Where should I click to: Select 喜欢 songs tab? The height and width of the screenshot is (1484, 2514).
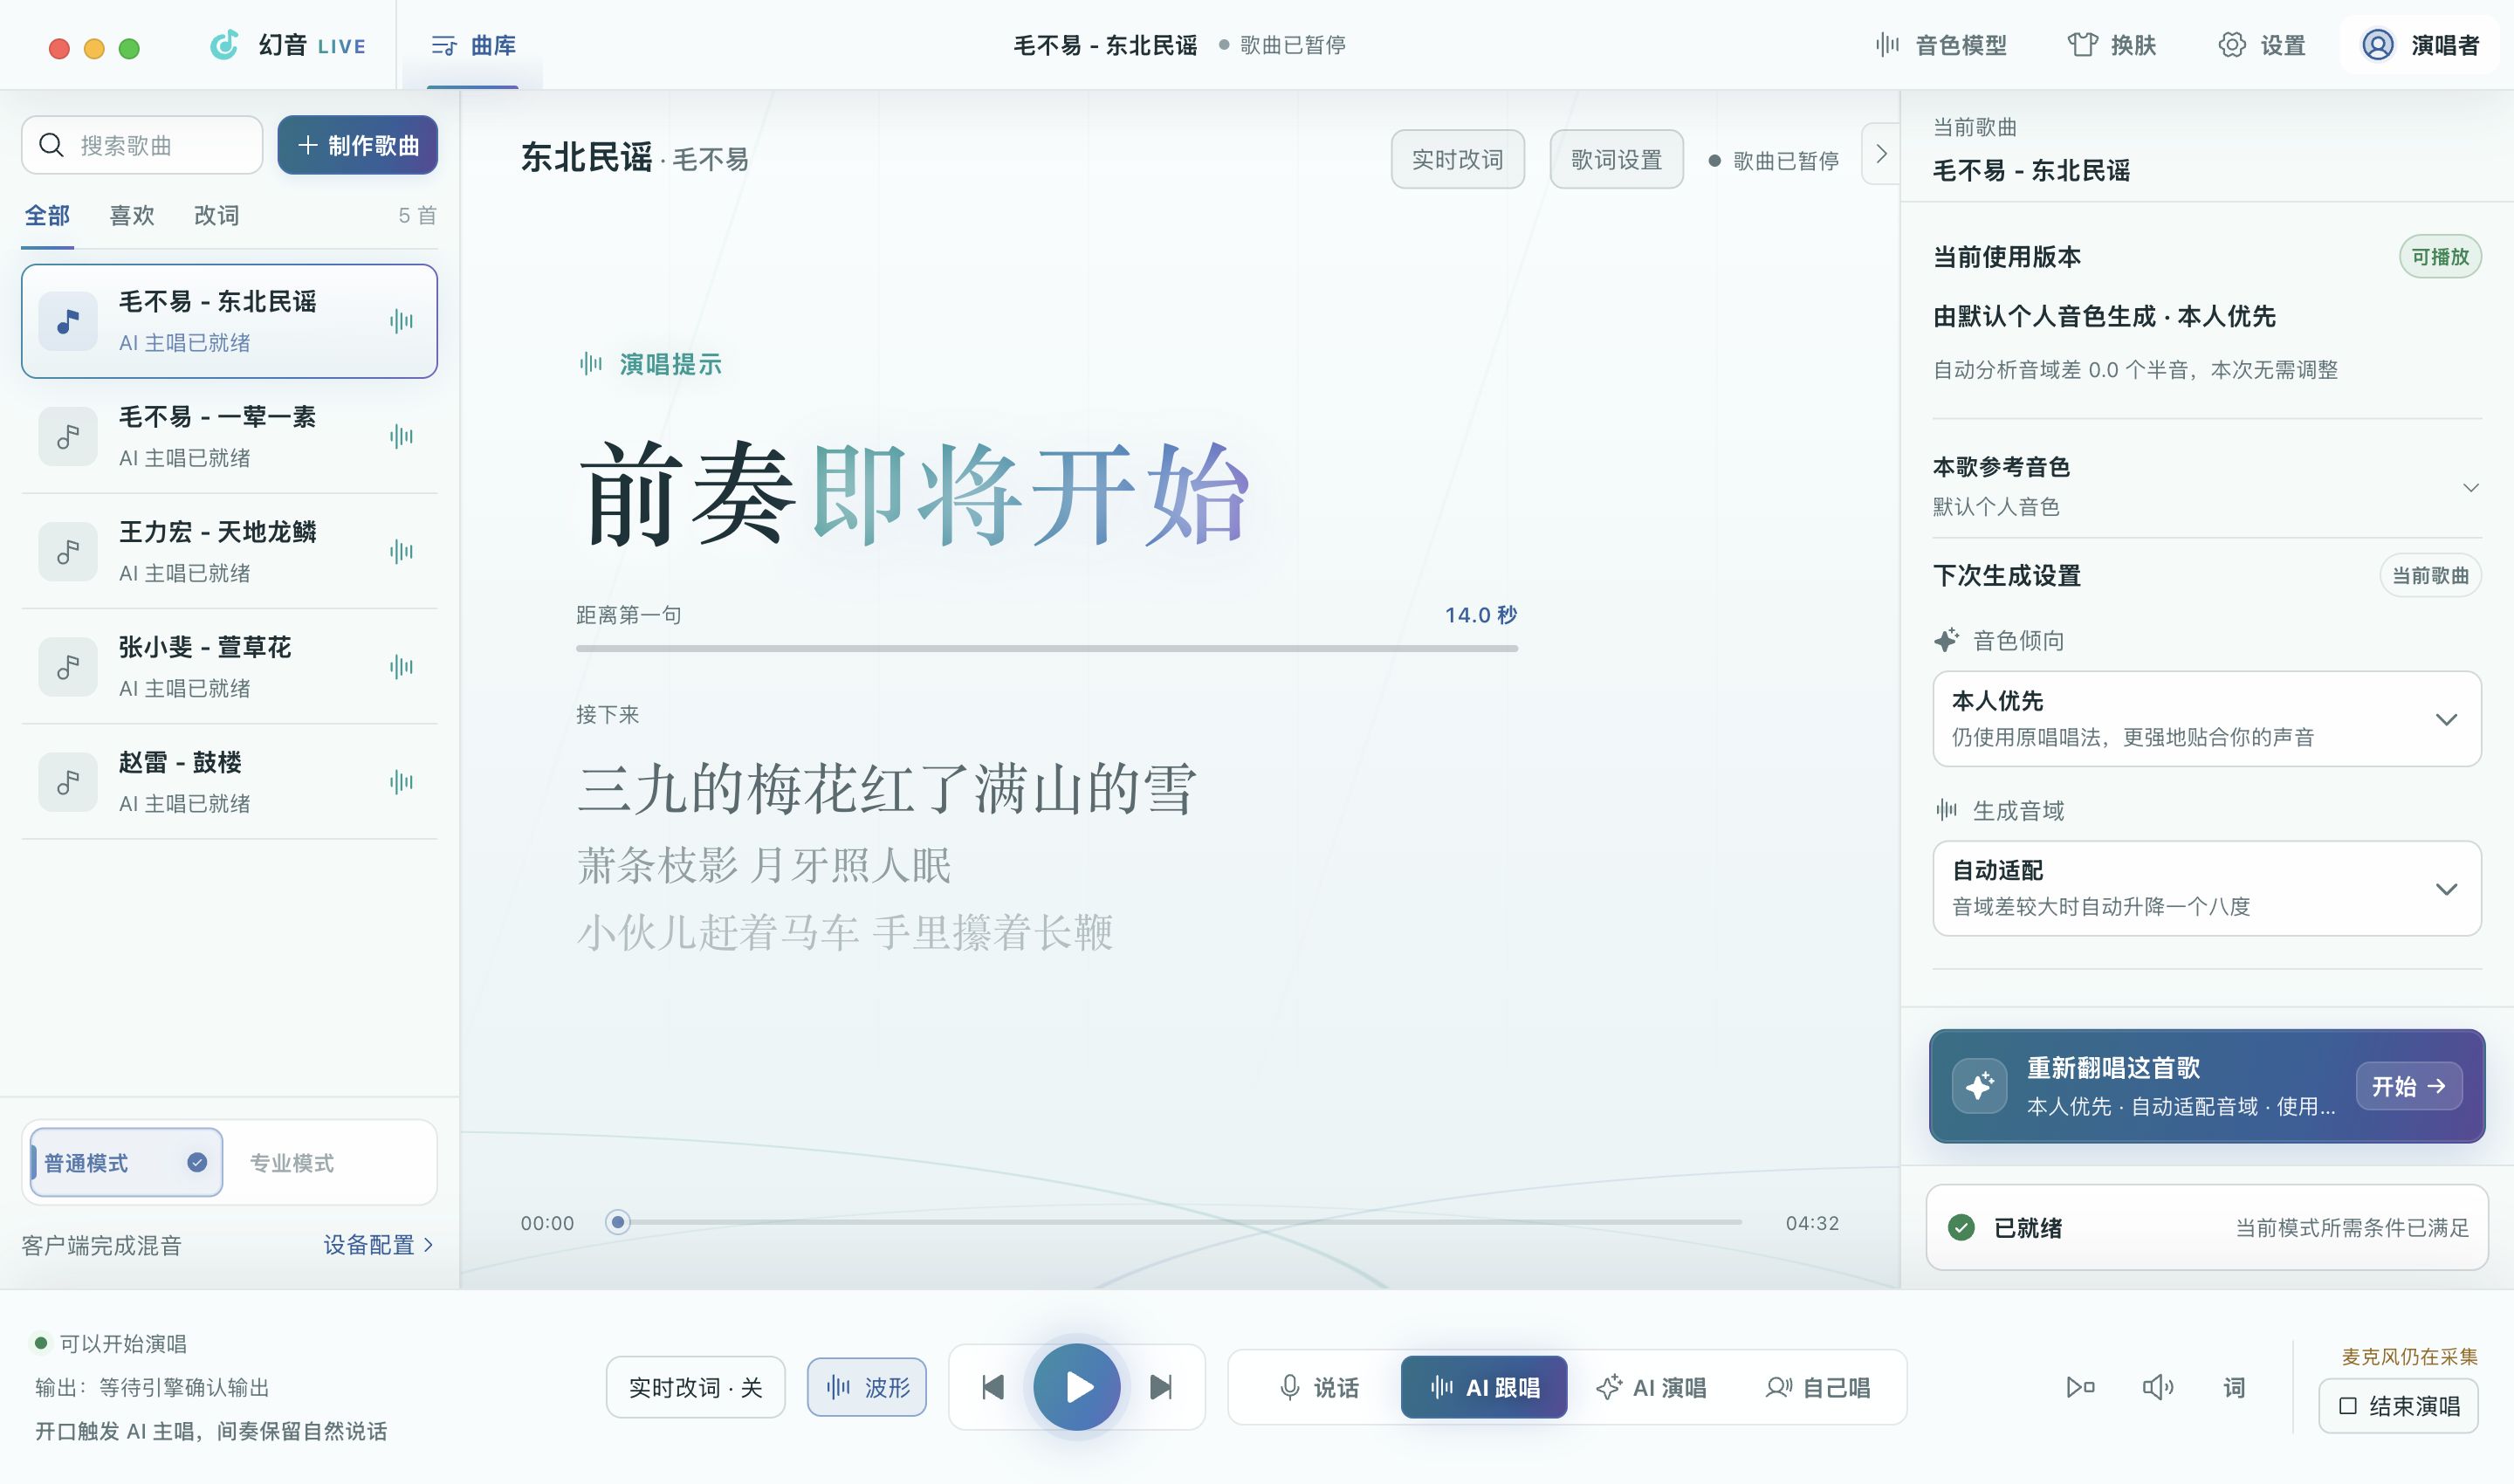(x=132, y=216)
